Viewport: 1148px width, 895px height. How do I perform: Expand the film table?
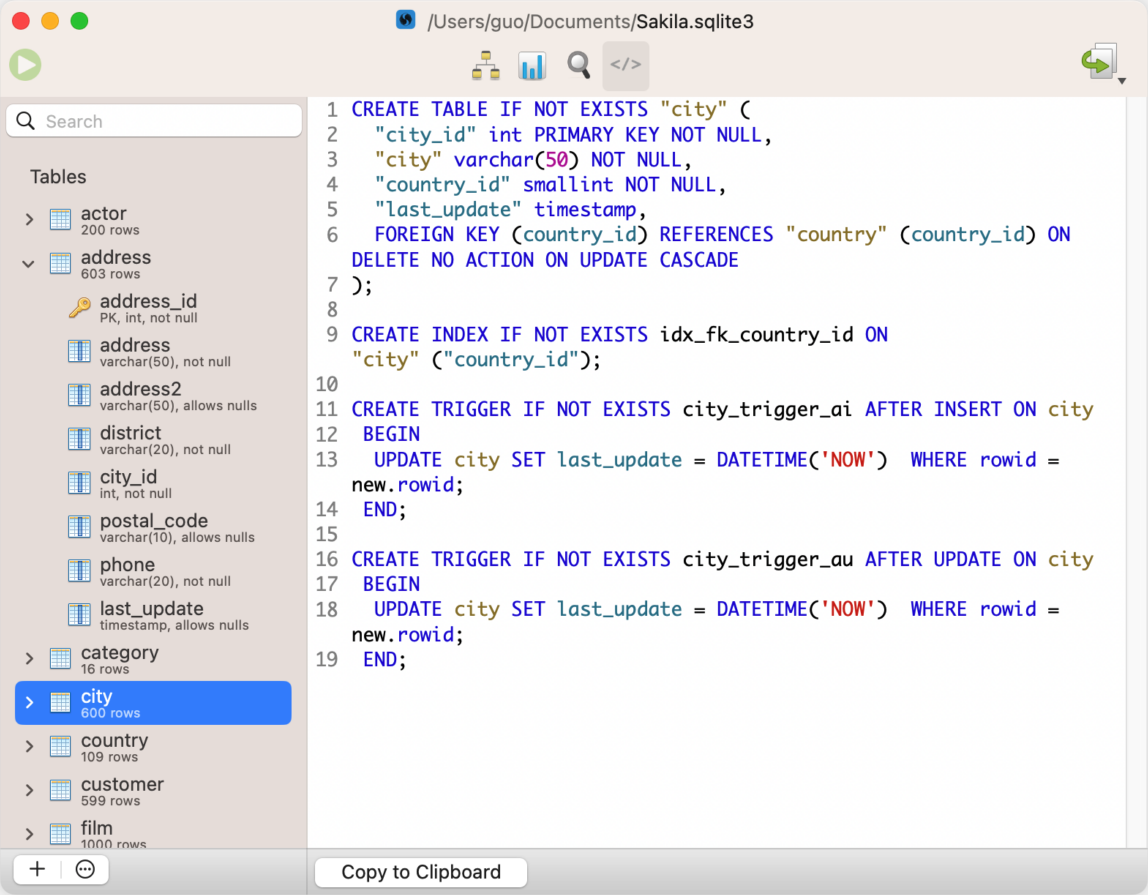(29, 834)
